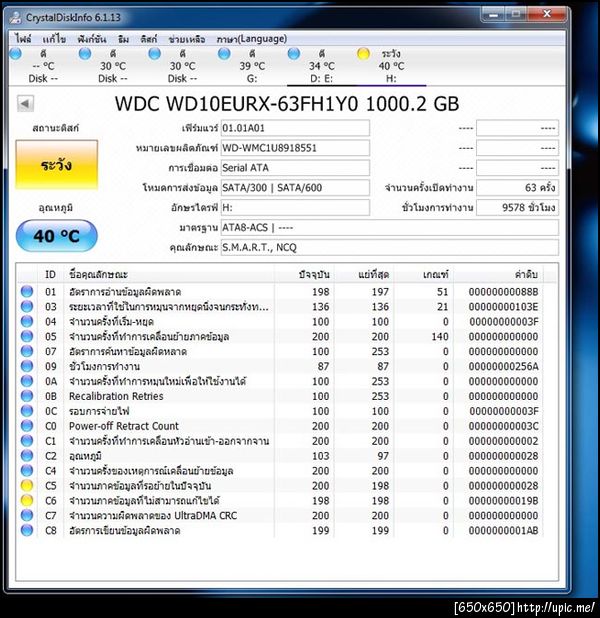Open the ไฟล์ (File) menu
This screenshot has height=618, width=600.
[22, 39]
